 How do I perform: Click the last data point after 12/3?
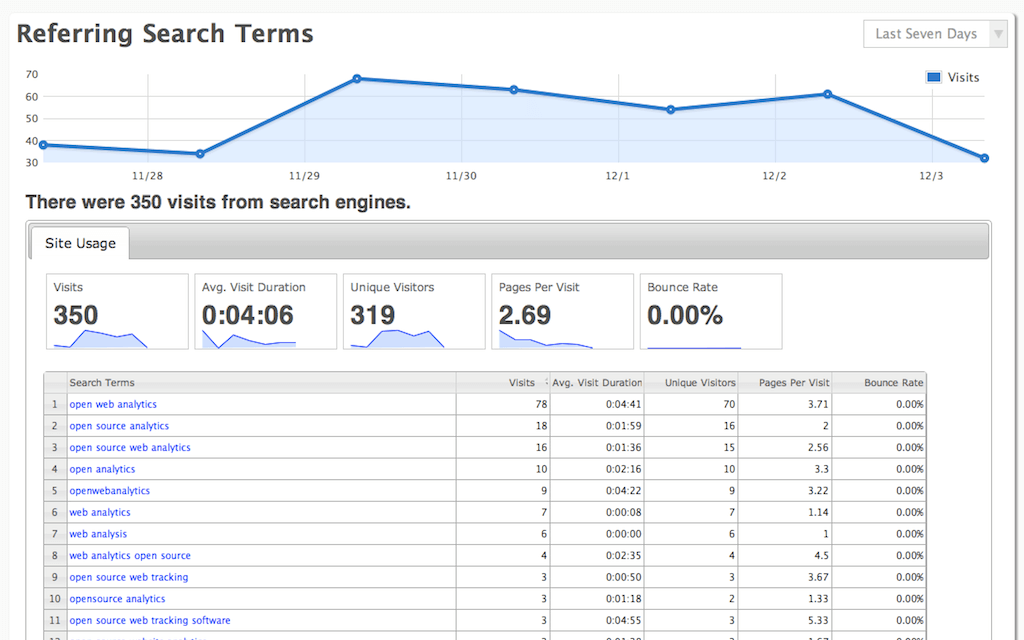[x=984, y=158]
